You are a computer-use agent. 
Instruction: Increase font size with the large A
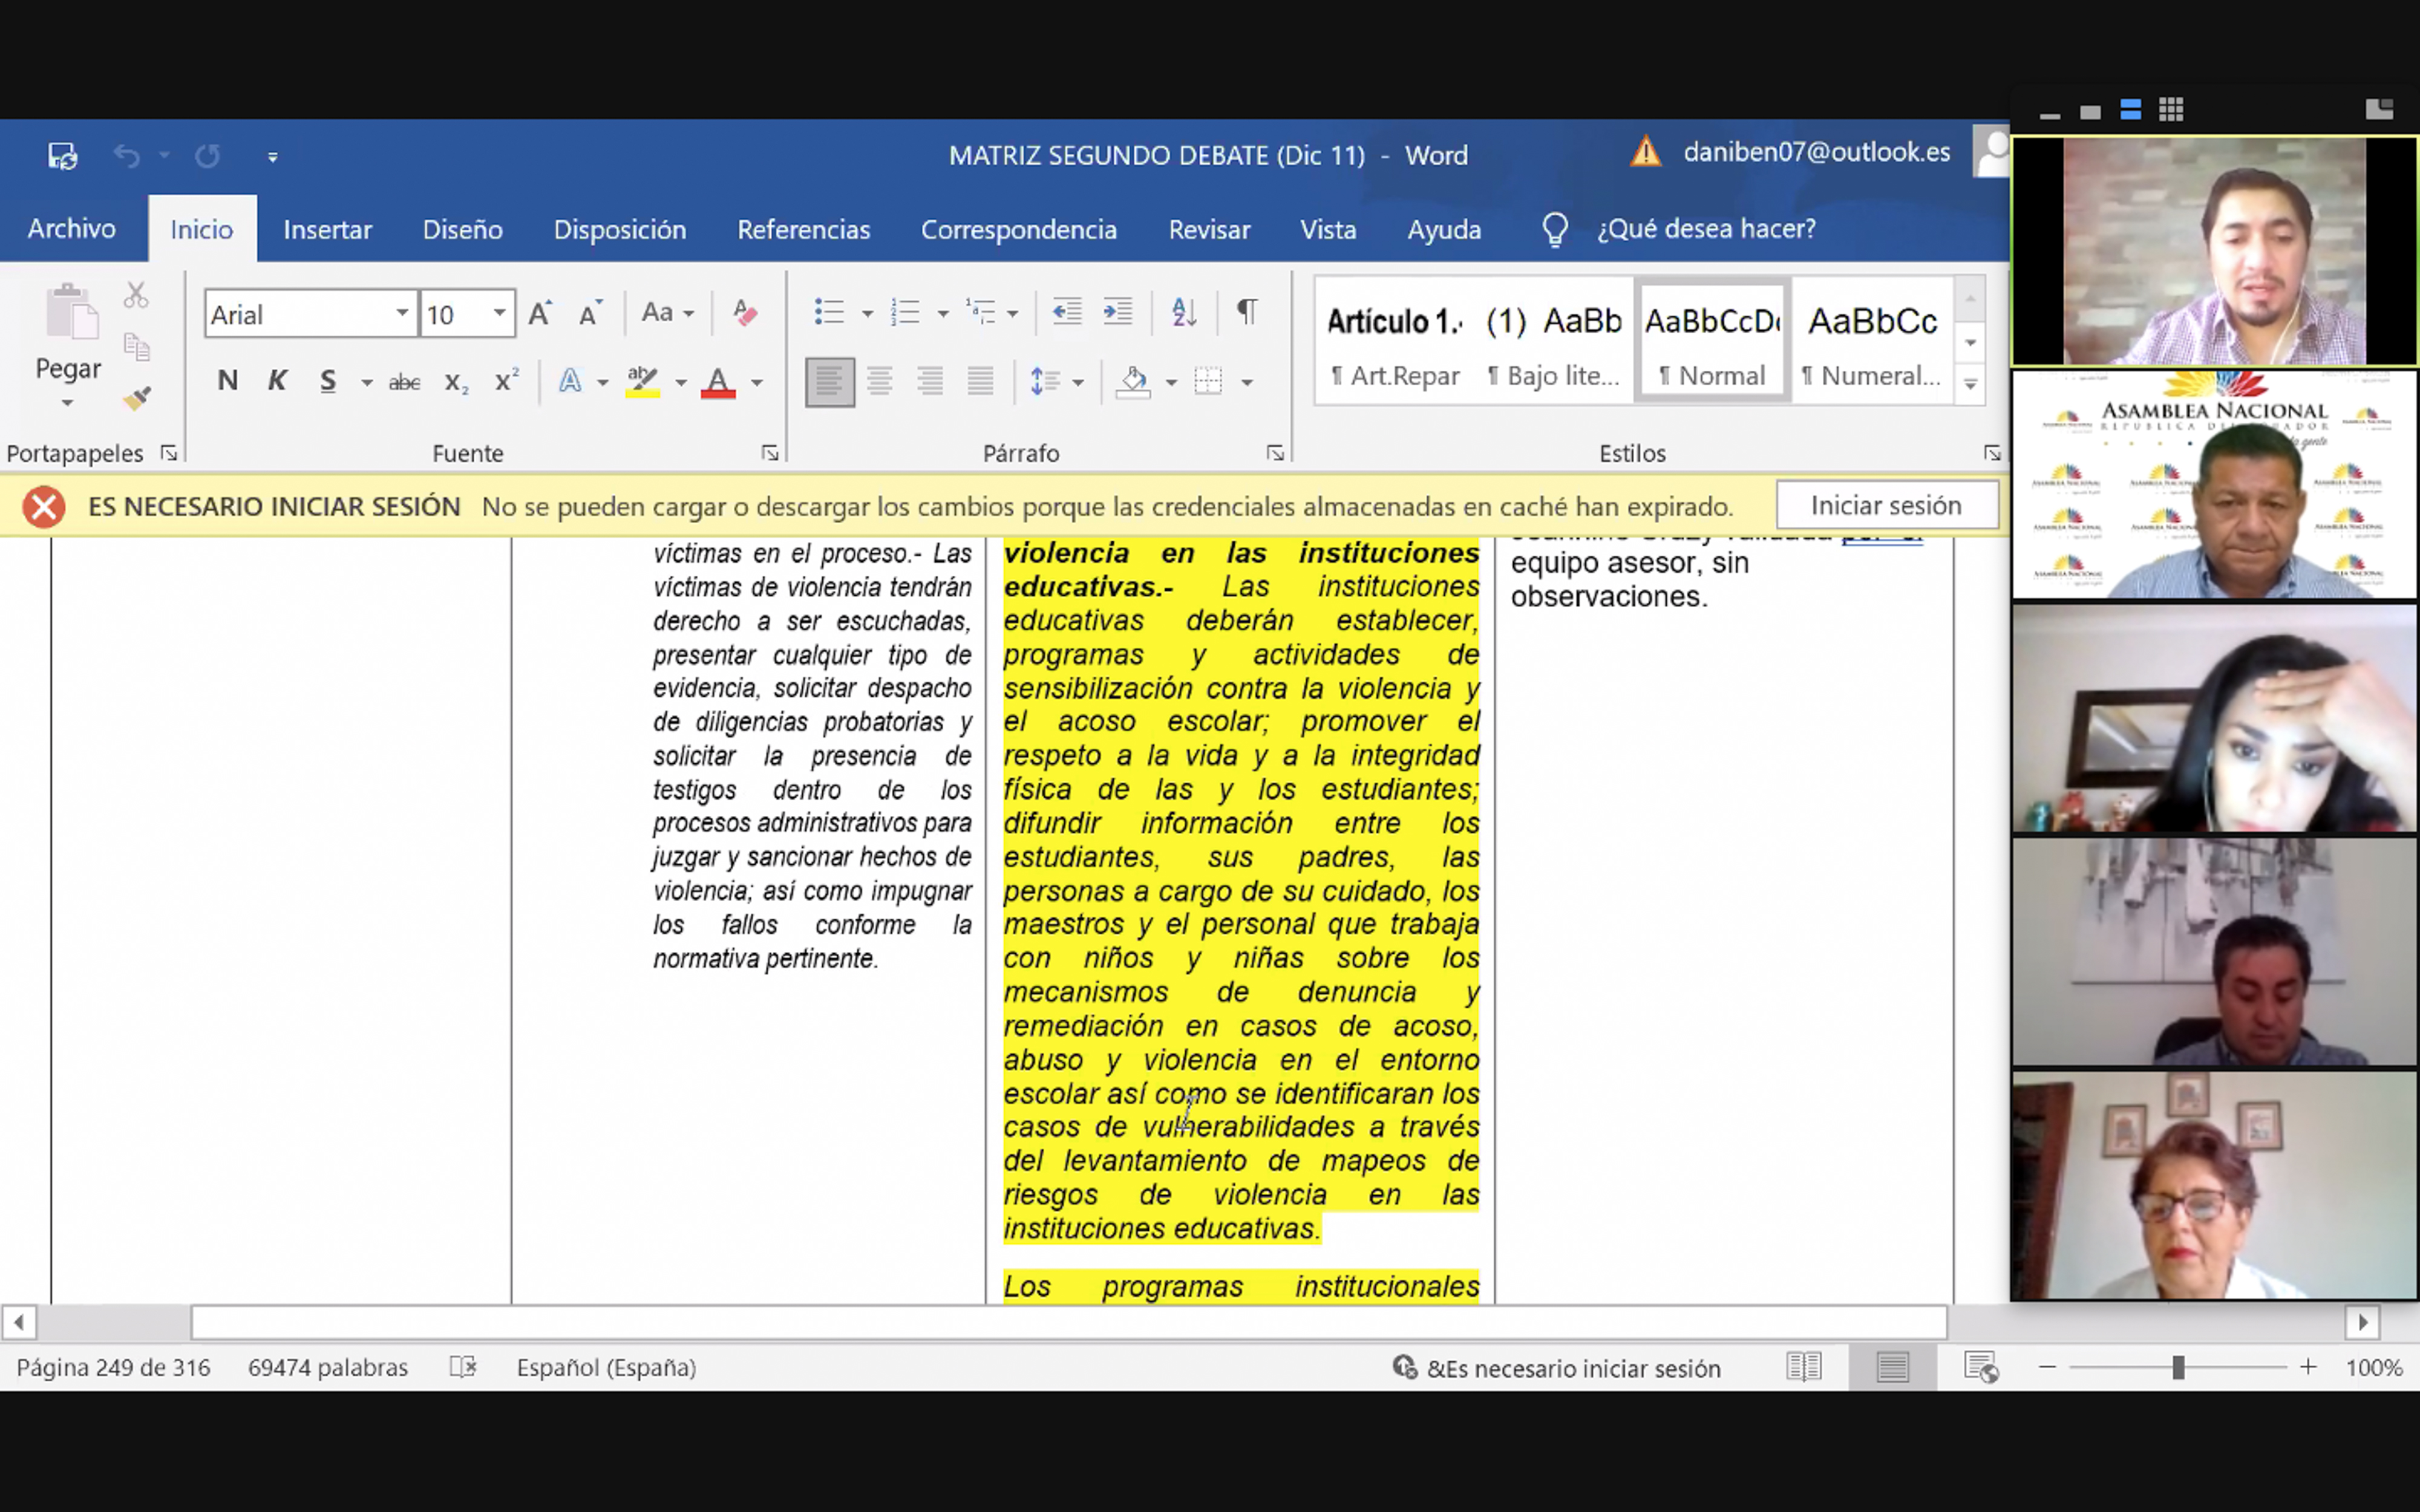point(540,313)
